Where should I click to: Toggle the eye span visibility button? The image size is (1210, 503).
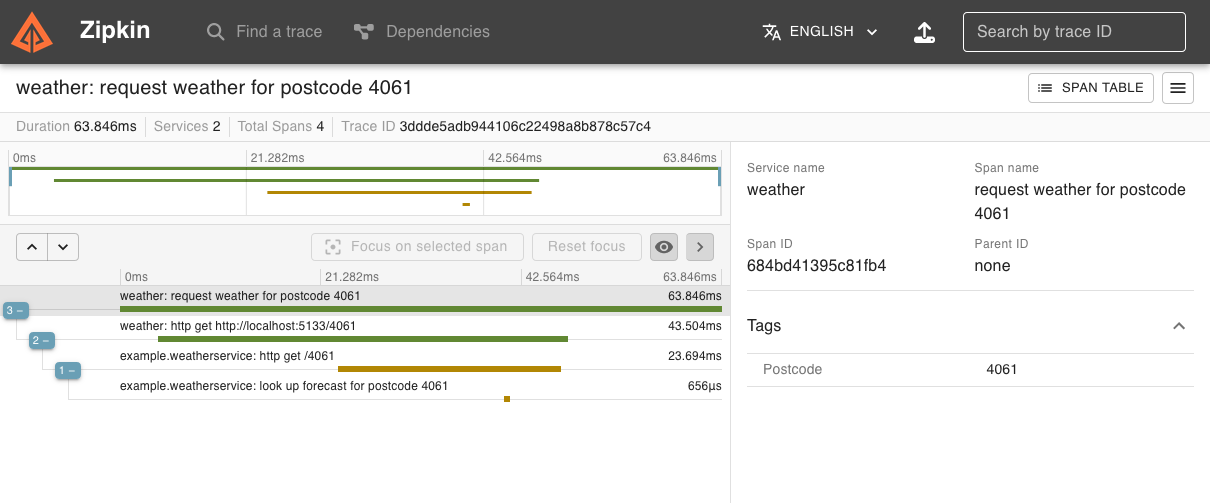[x=664, y=246]
